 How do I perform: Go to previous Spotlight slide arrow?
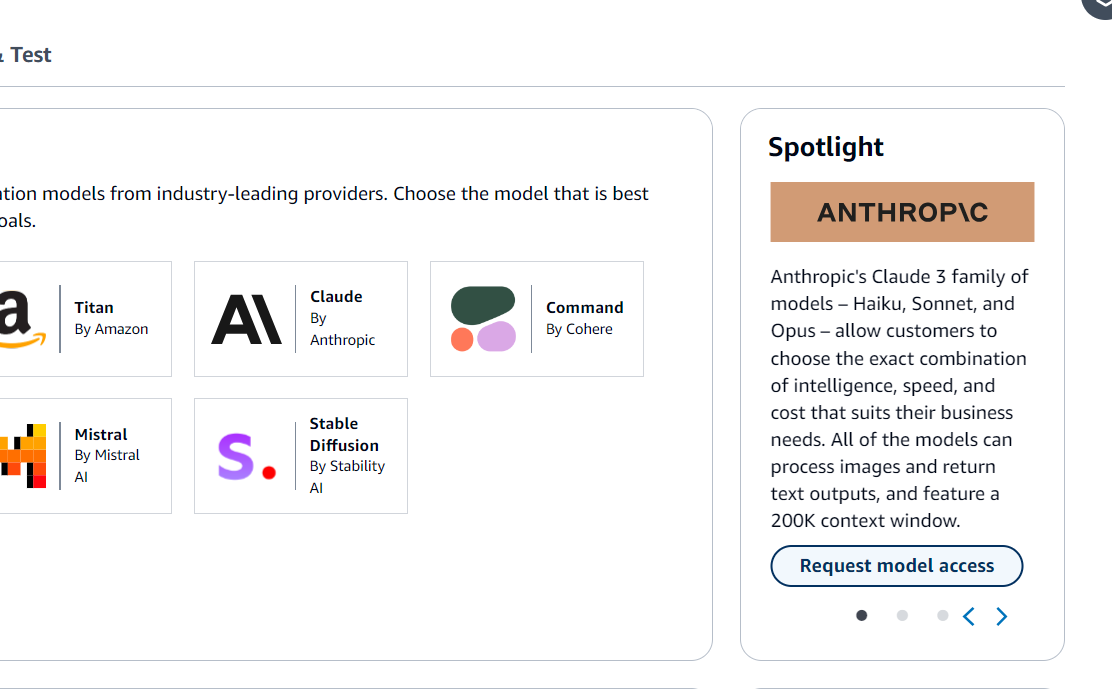(x=968, y=616)
